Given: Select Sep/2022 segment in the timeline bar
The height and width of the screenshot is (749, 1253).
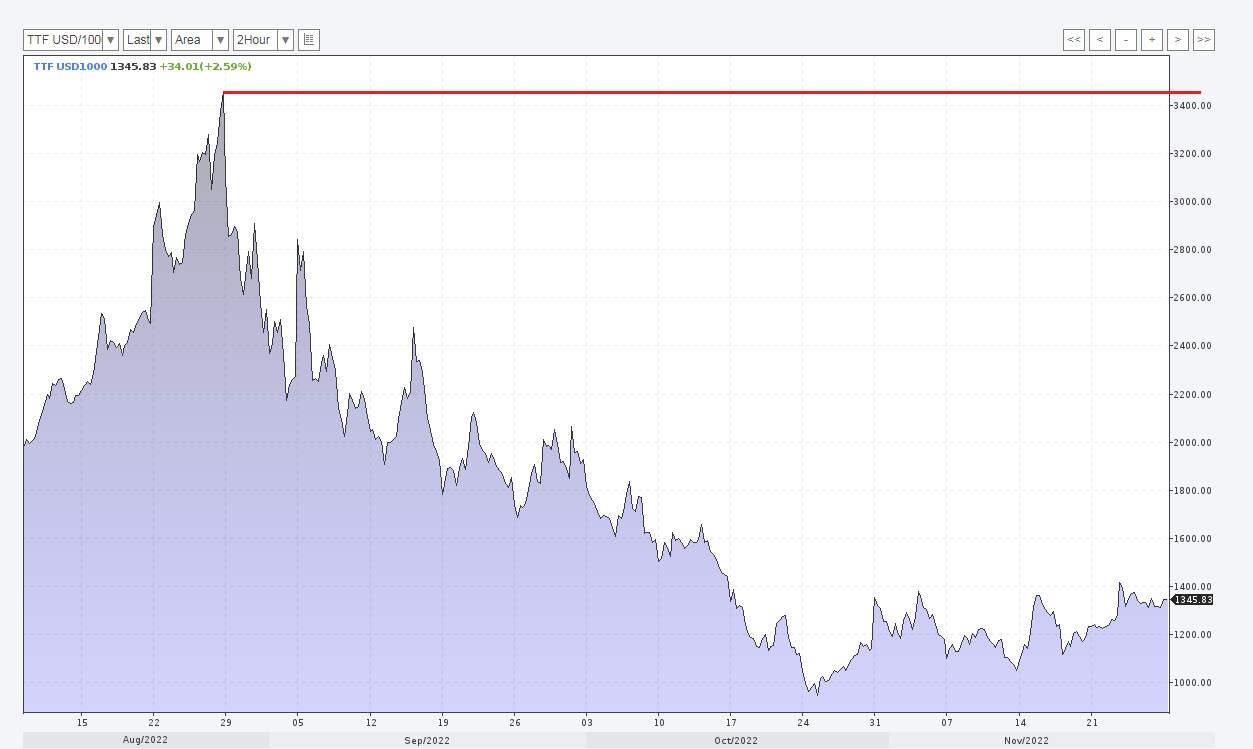Looking at the screenshot, I should (x=427, y=741).
